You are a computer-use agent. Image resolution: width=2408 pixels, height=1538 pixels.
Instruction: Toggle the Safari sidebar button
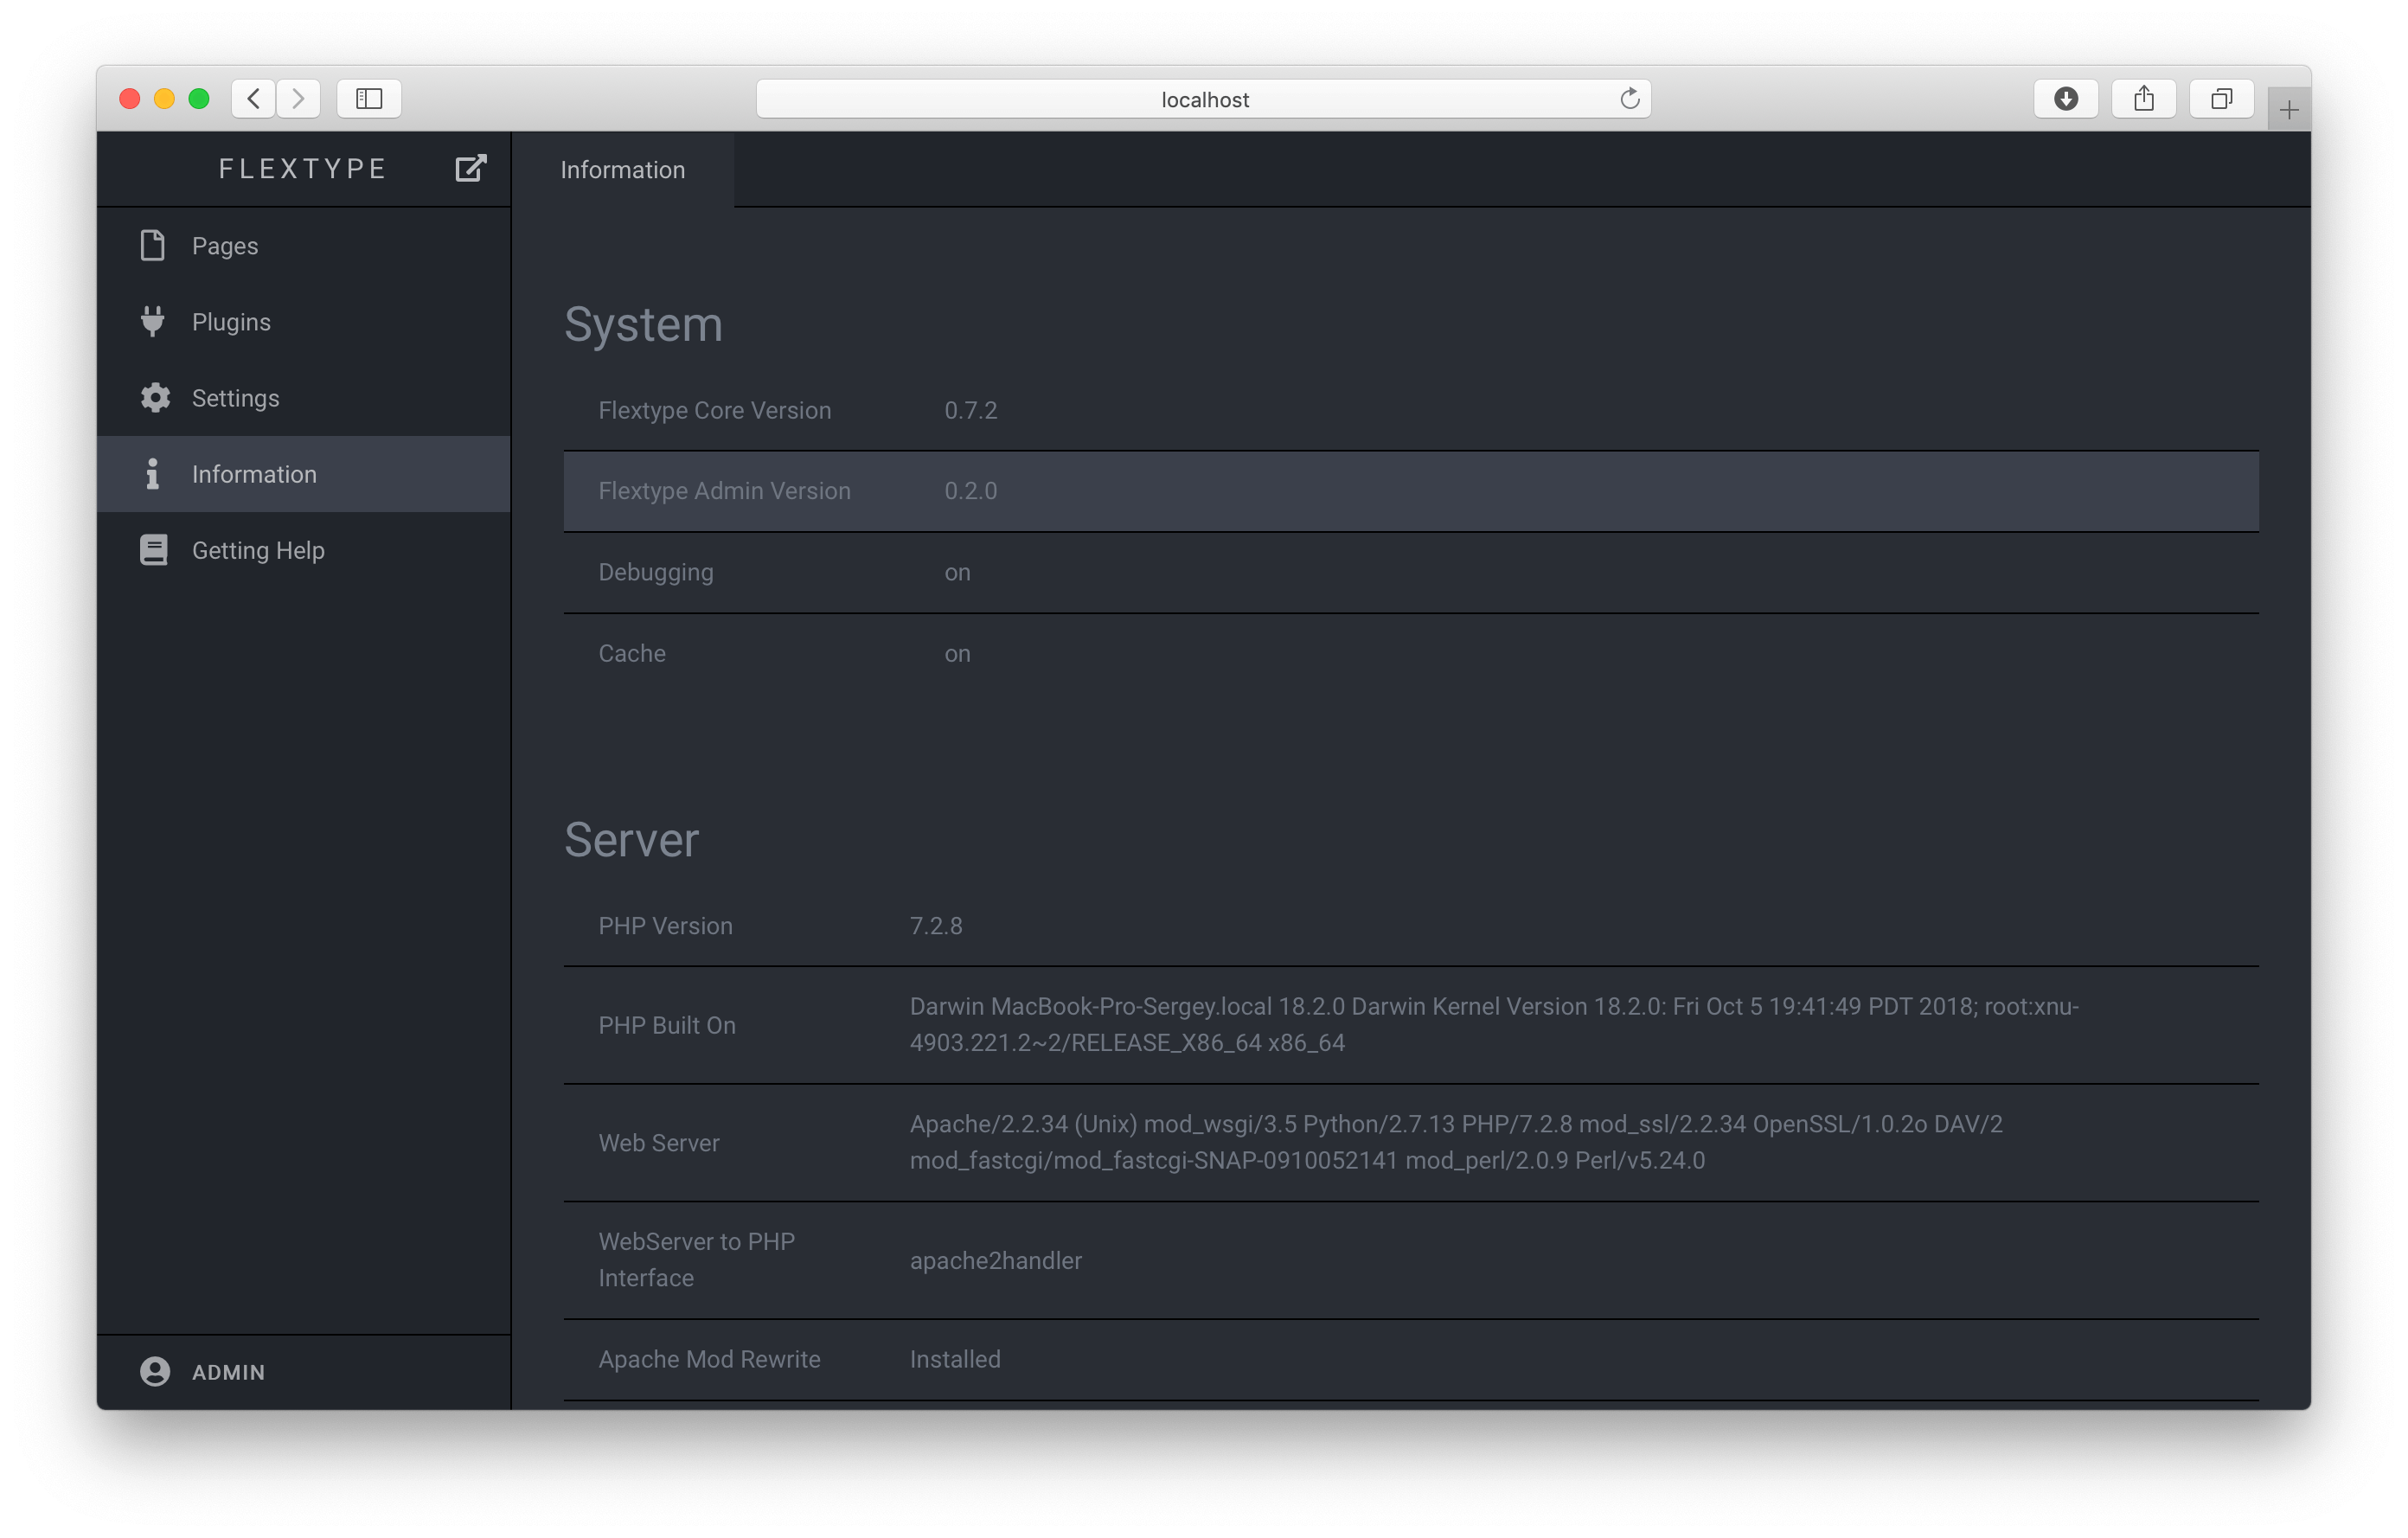pos(369,98)
